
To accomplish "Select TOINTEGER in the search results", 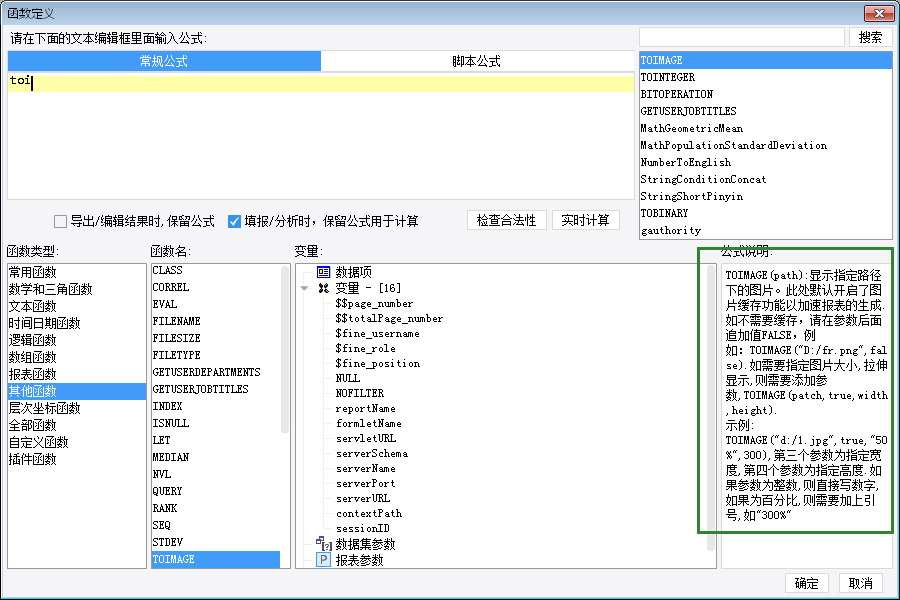I will tap(766, 77).
